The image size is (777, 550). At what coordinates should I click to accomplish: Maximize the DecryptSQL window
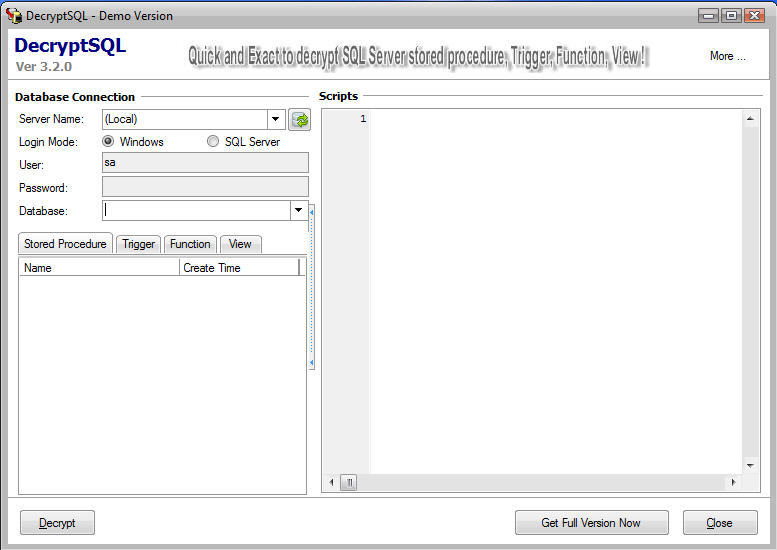point(731,16)
